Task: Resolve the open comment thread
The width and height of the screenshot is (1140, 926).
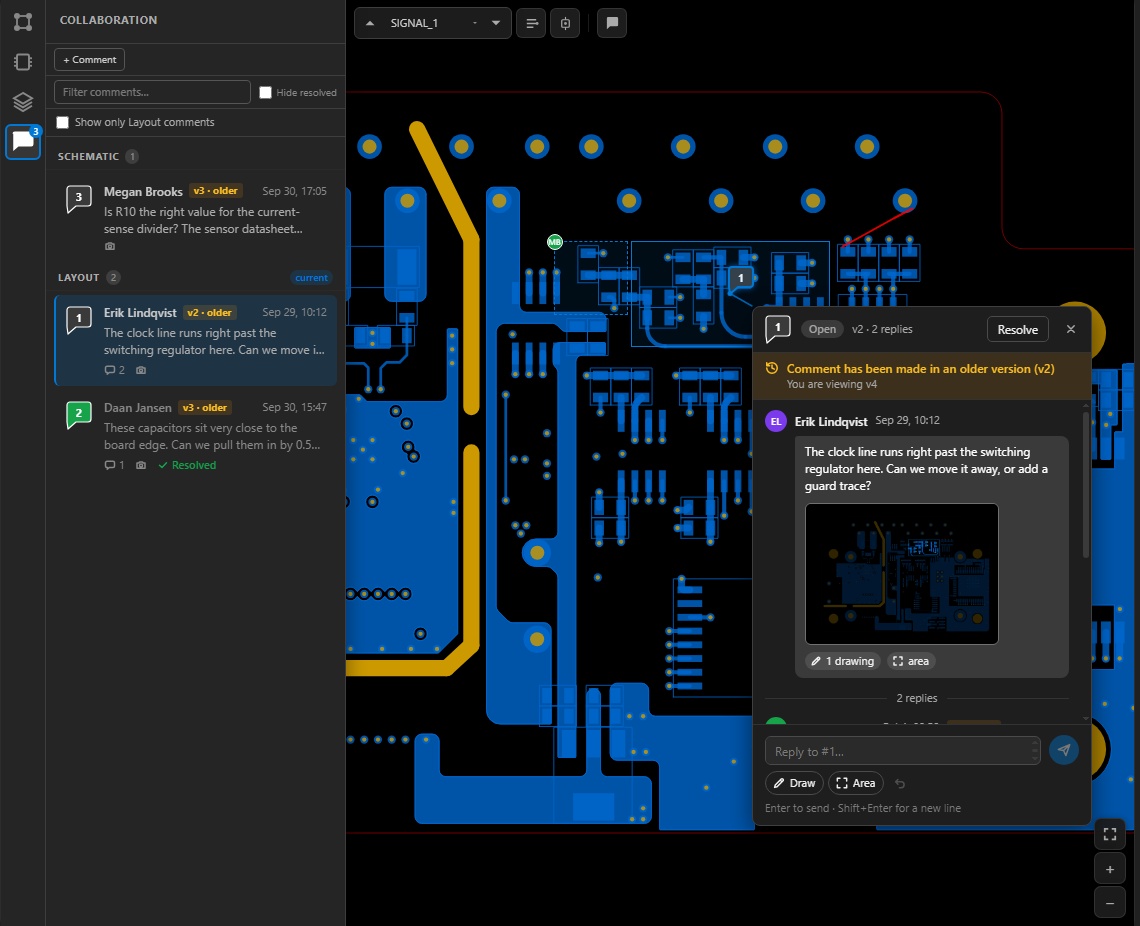Action: click(x=1017, y=329)
